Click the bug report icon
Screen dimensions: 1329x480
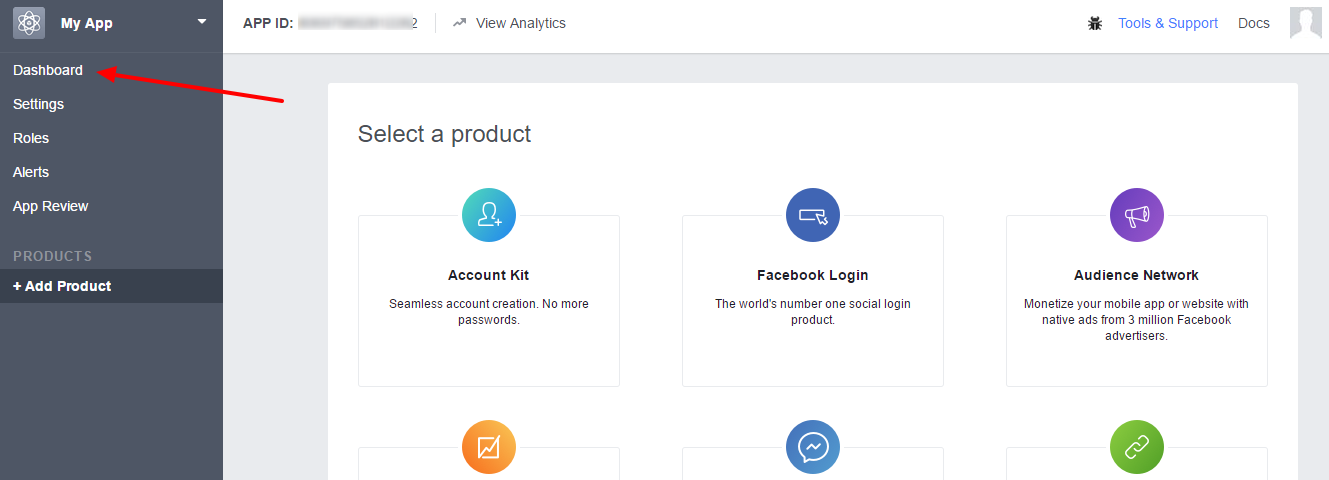point(1095,23)
